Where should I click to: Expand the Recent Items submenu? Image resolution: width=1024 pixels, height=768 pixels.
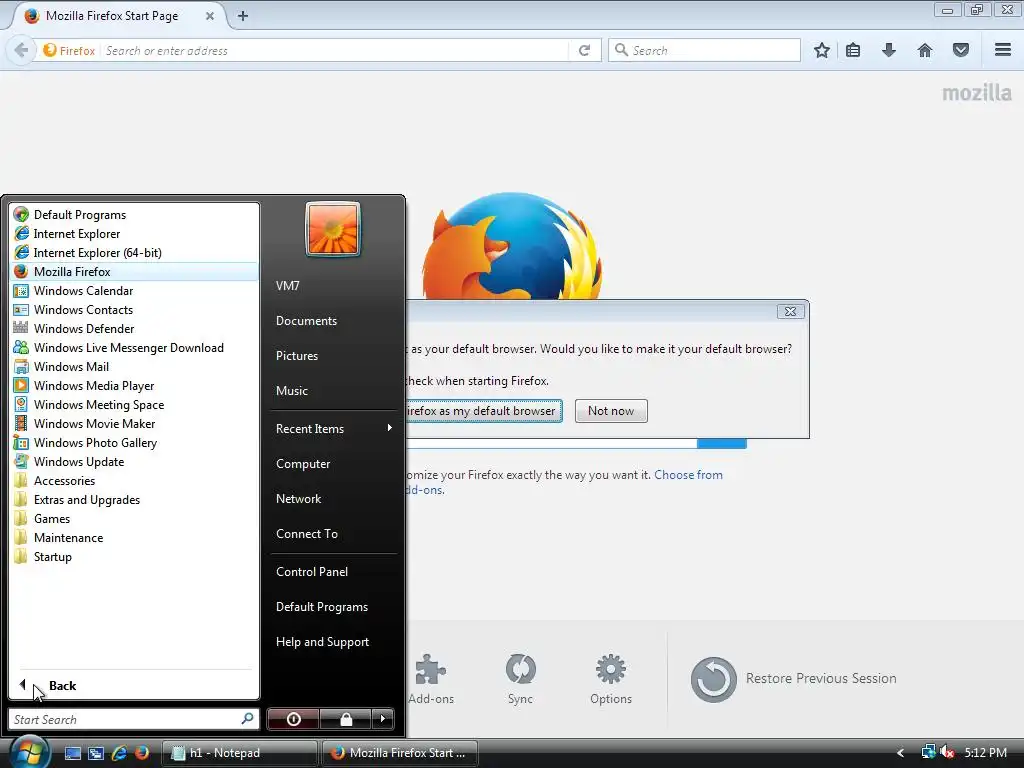tap(334, 428)
